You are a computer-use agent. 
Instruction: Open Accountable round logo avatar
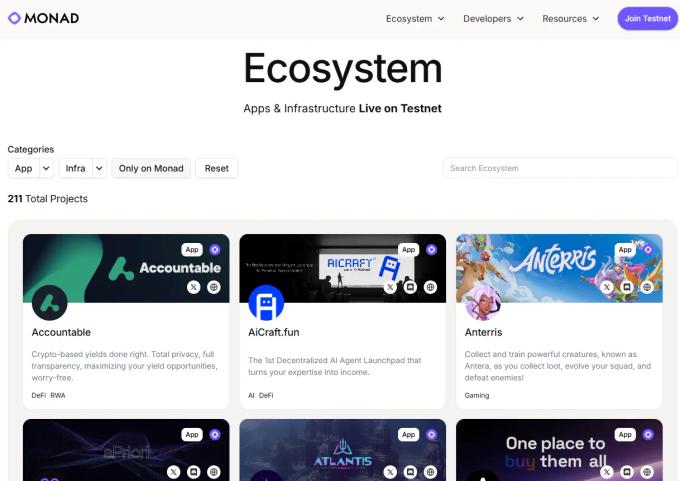(49, 303)
